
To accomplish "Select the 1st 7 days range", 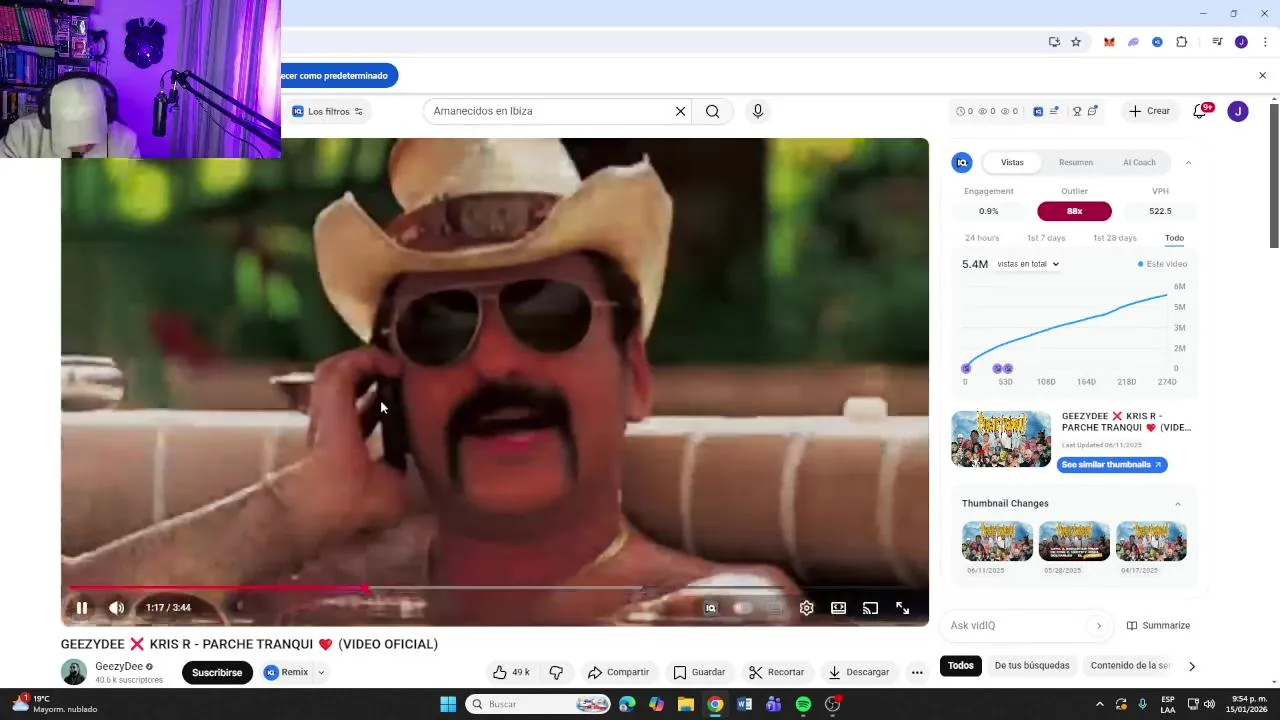I will (x=1046, y=238).
